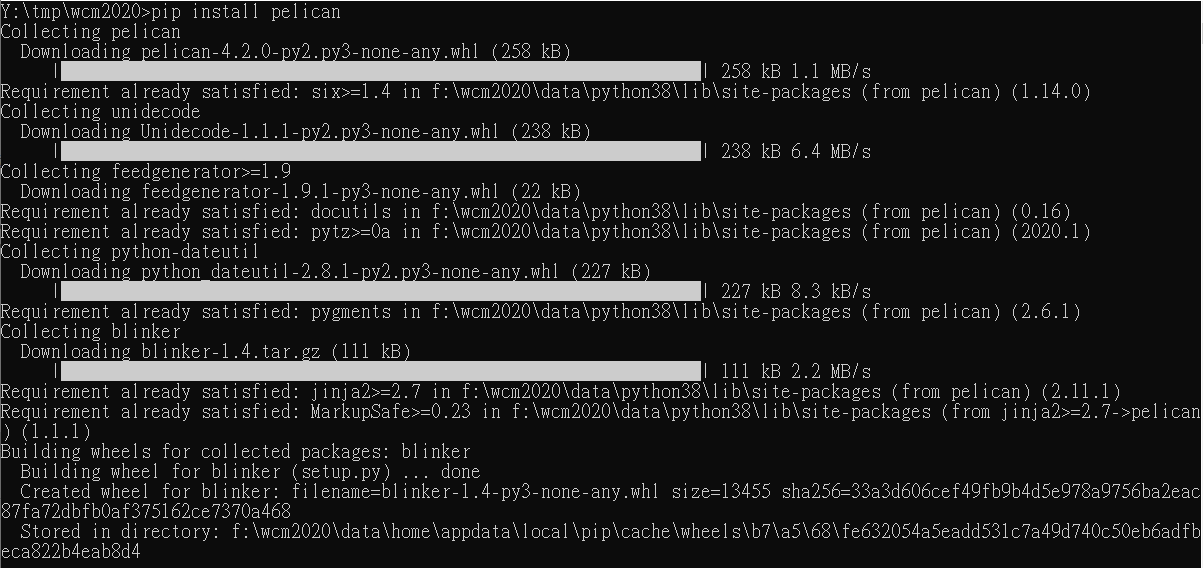The height and width of the screenshot is (568, 1203).
Task: Click the Unidecode download progress bar
Action: (x=382, y=151)
